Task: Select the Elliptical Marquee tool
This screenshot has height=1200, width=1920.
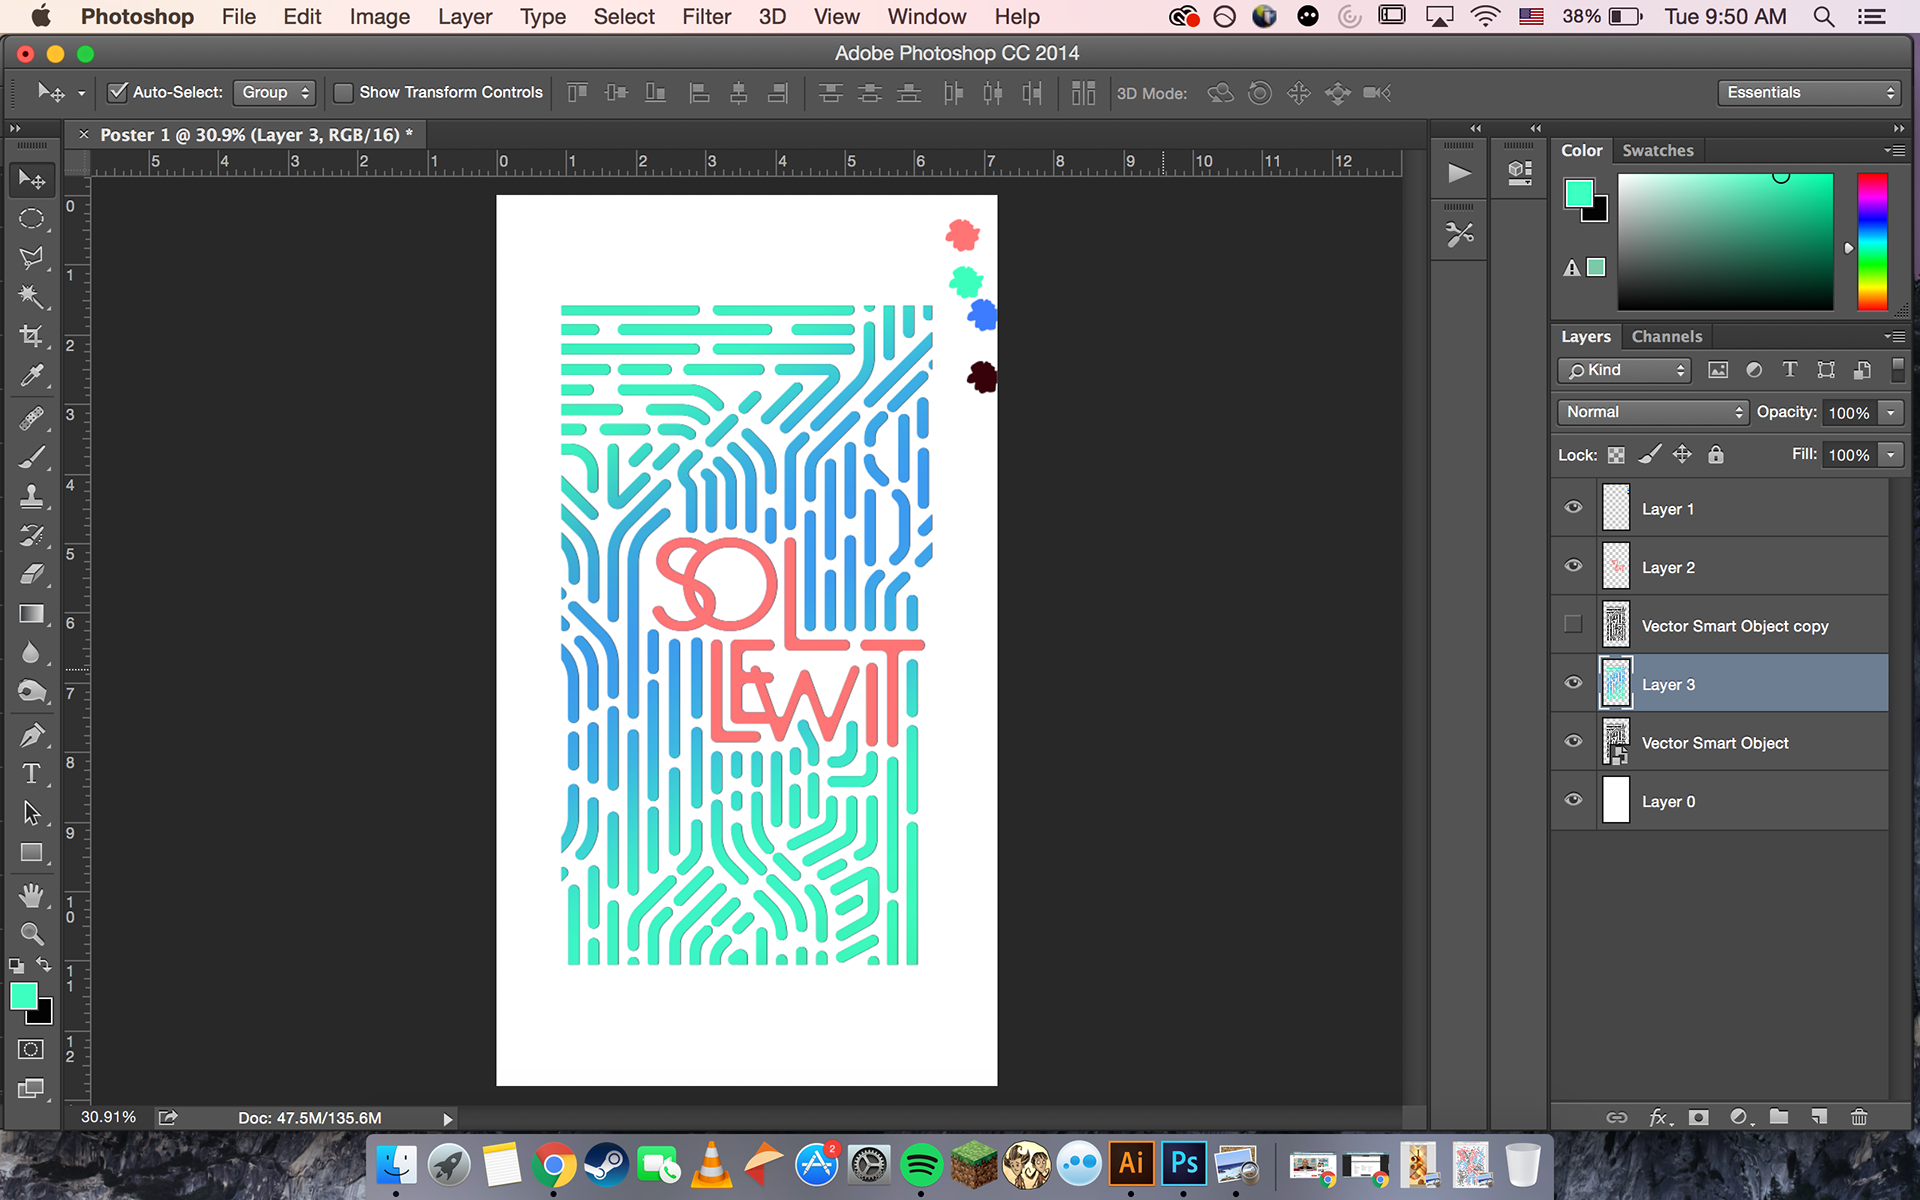Action: pos(32,218)
